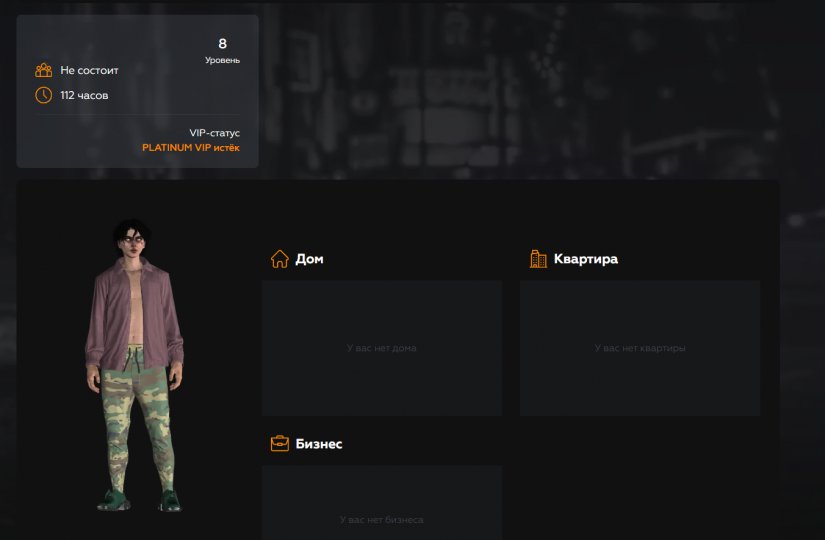The height and width of the screenshot is (540, 825).
Task: Click the character's camouflage pants
Action: tap(132, 420)
